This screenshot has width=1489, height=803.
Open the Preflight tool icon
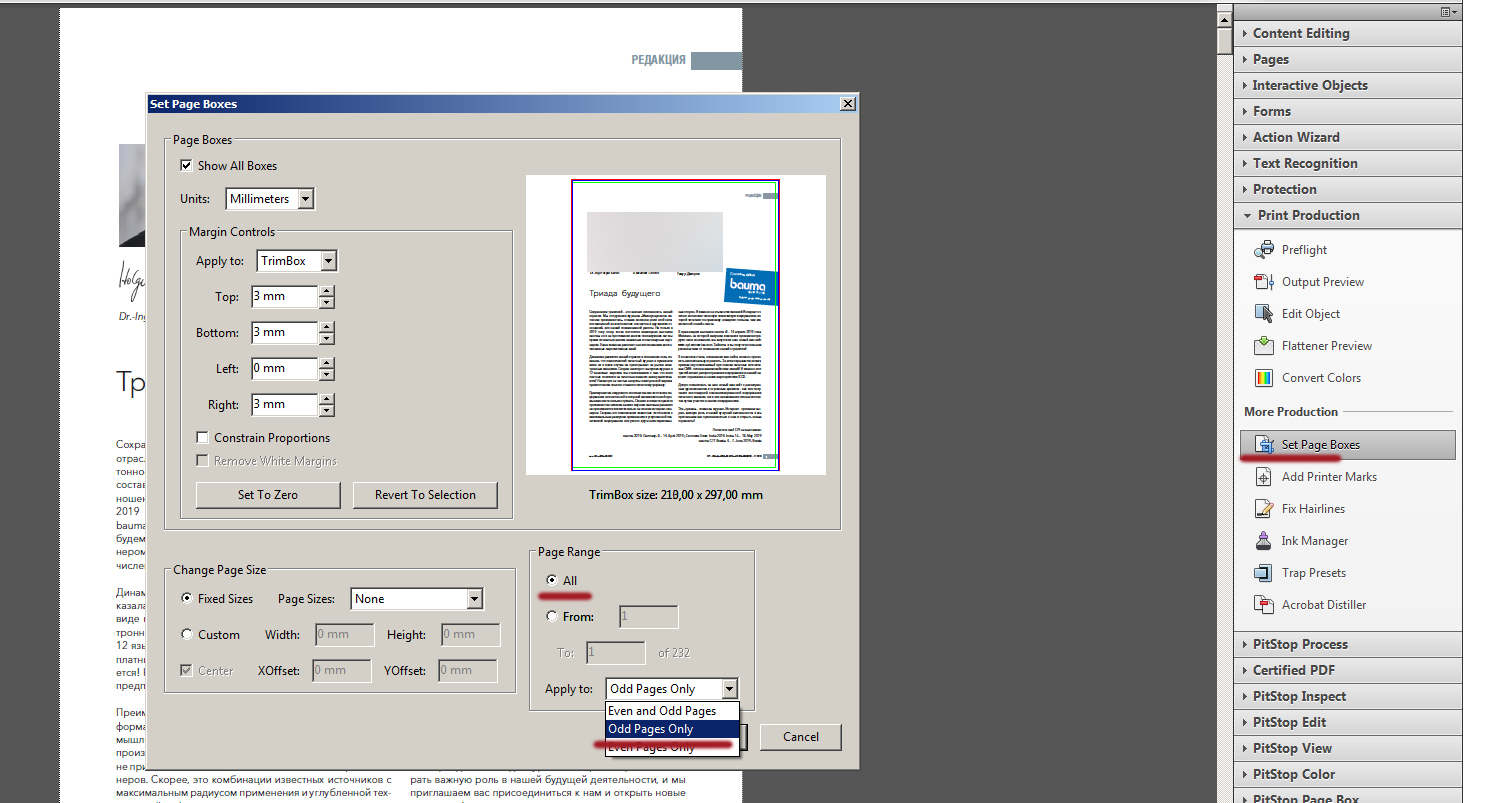[x=1263, y=250]
